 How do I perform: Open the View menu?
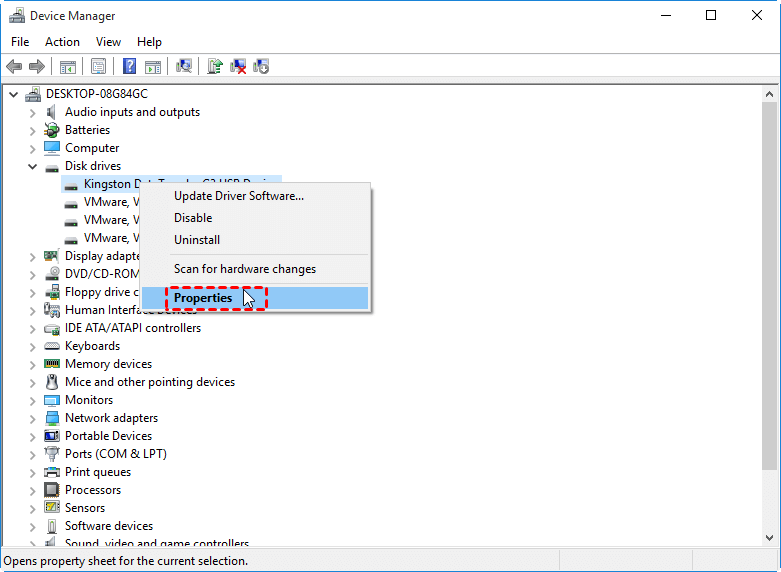[108, 42]
